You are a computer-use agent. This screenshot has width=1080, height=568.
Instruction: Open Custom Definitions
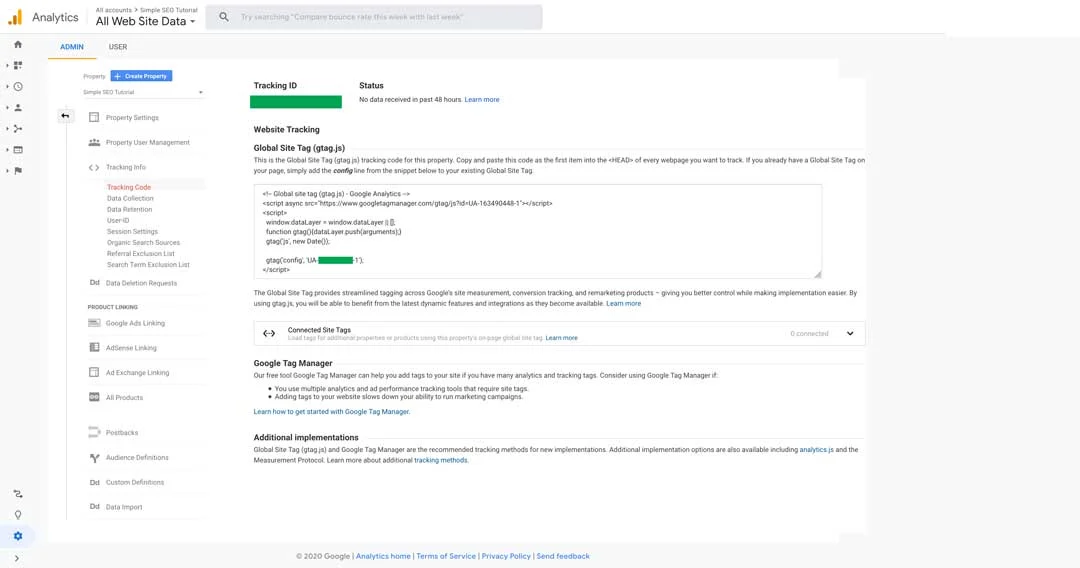point(134,483)
